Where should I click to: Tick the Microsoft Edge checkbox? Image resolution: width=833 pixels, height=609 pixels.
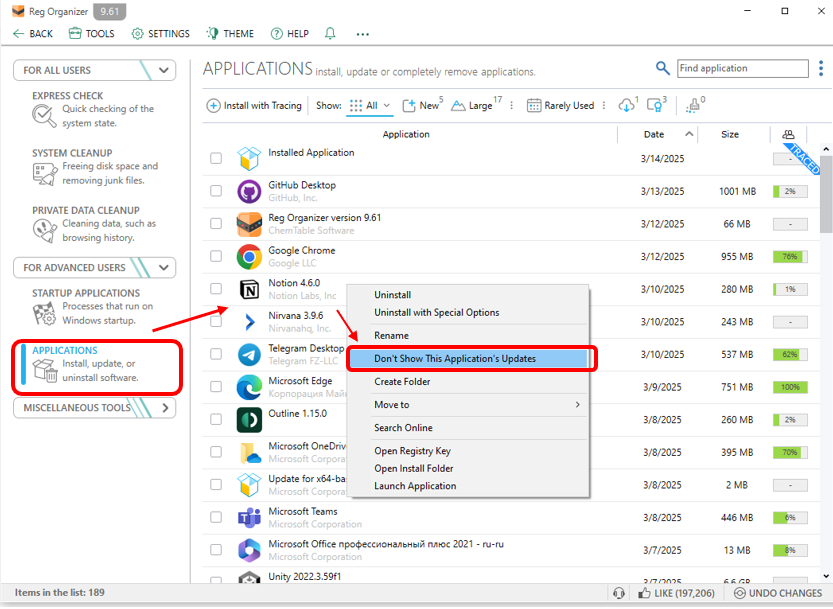tap(216, 386)
